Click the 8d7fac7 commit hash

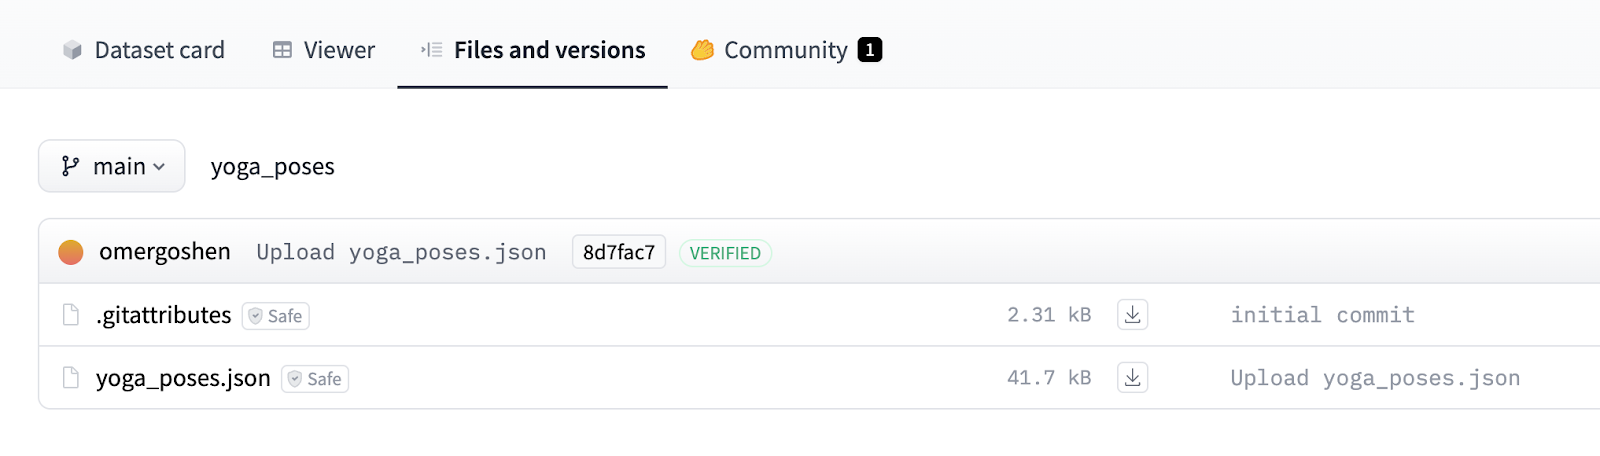tap(619, 252)
